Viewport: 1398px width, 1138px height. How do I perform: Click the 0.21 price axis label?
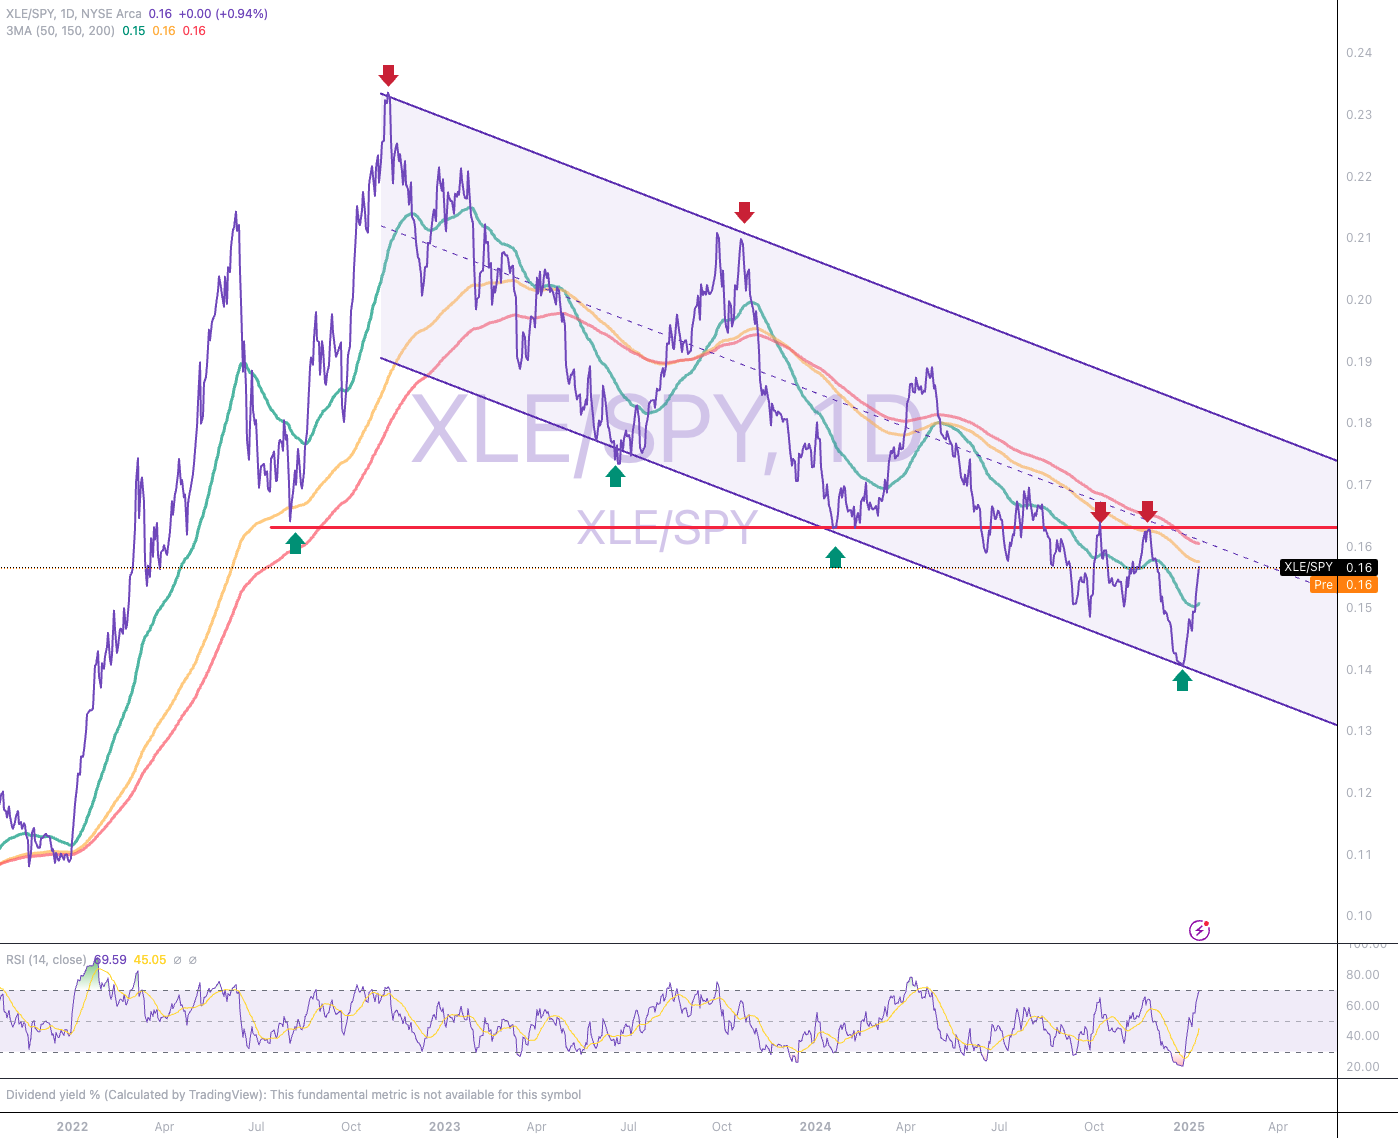pyautogui.click(x=1359, y=238)
